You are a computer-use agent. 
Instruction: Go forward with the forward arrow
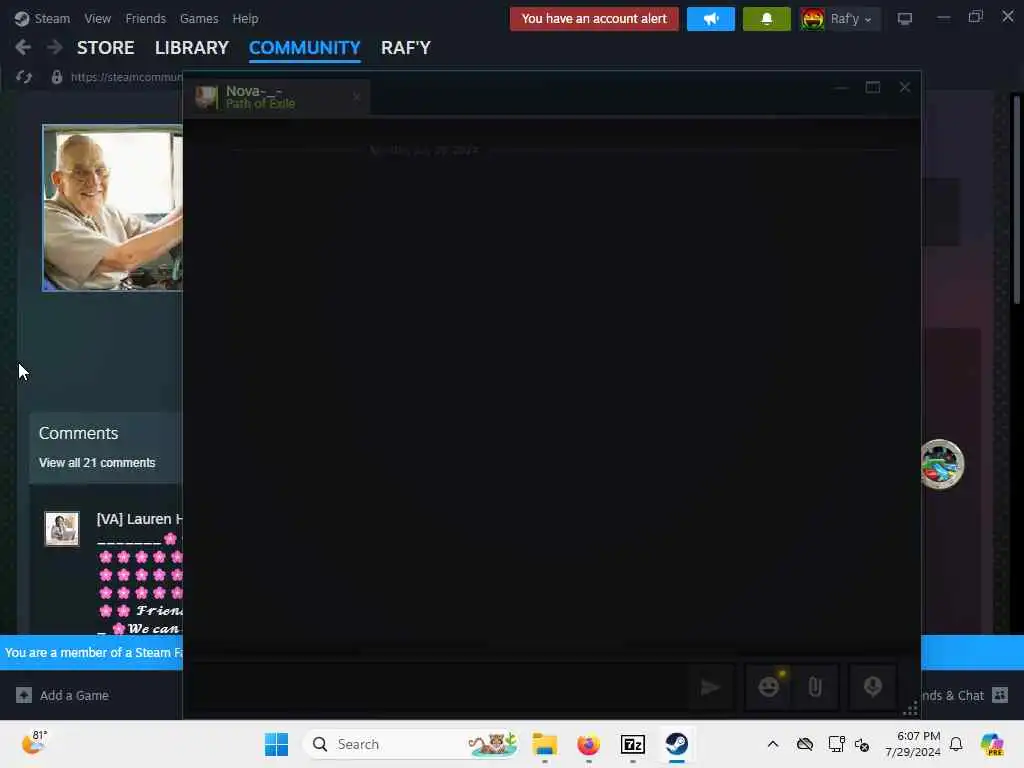55,47
